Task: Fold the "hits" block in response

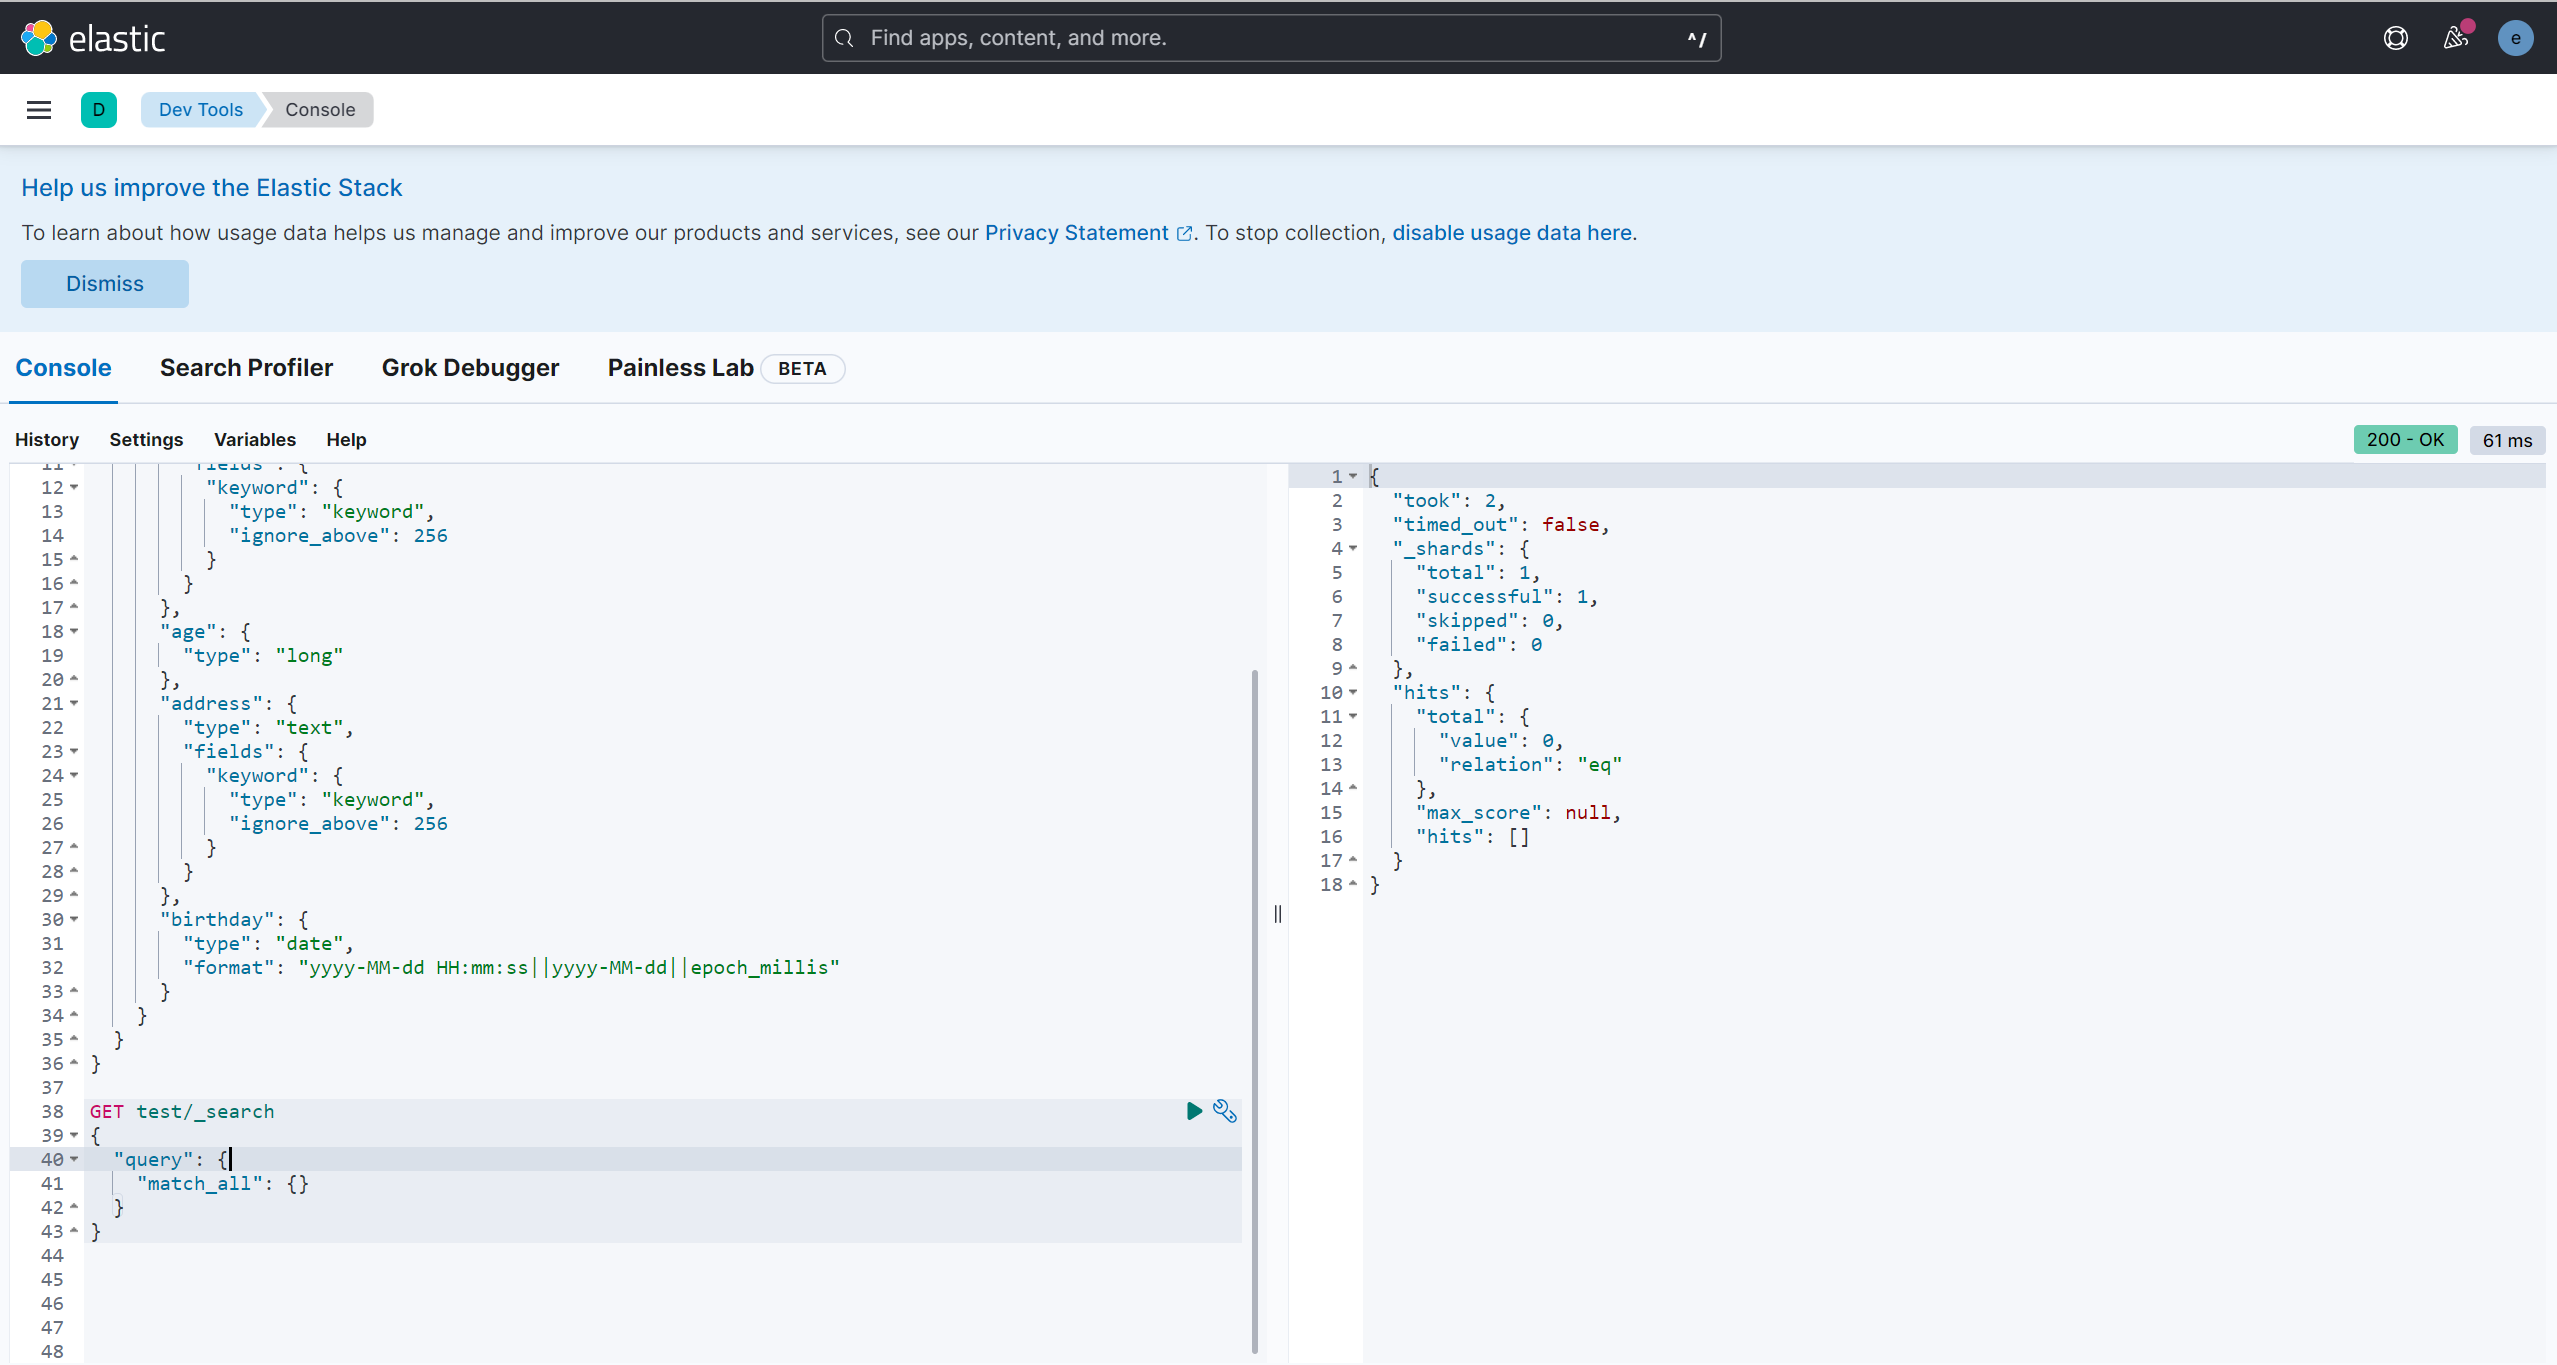Action: click(1353, 693)
